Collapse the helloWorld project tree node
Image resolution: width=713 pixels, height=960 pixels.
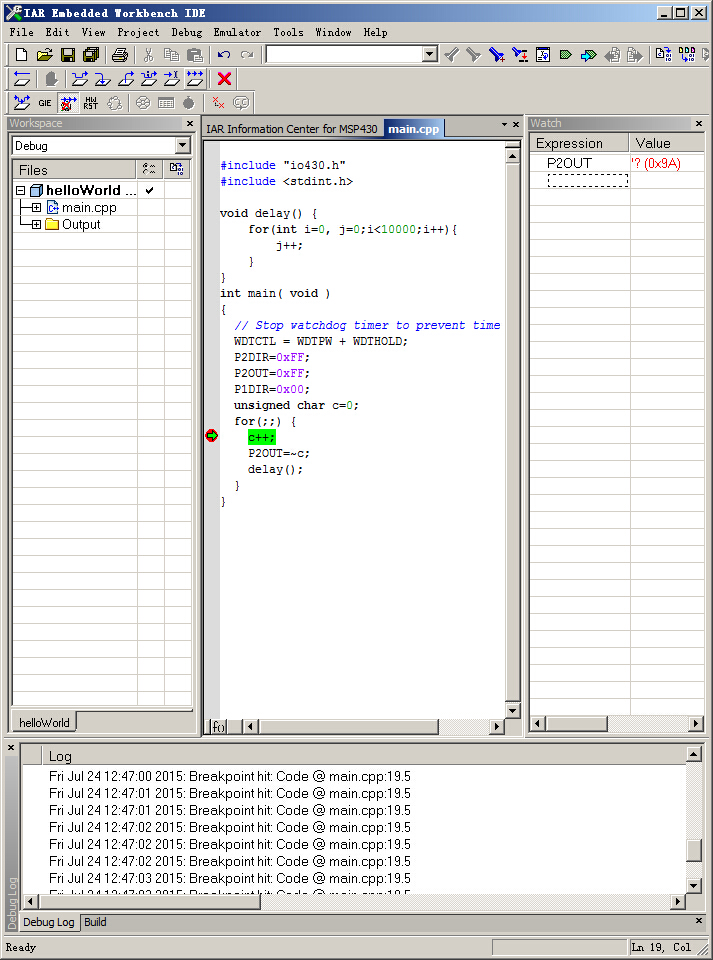click(21, 190)
